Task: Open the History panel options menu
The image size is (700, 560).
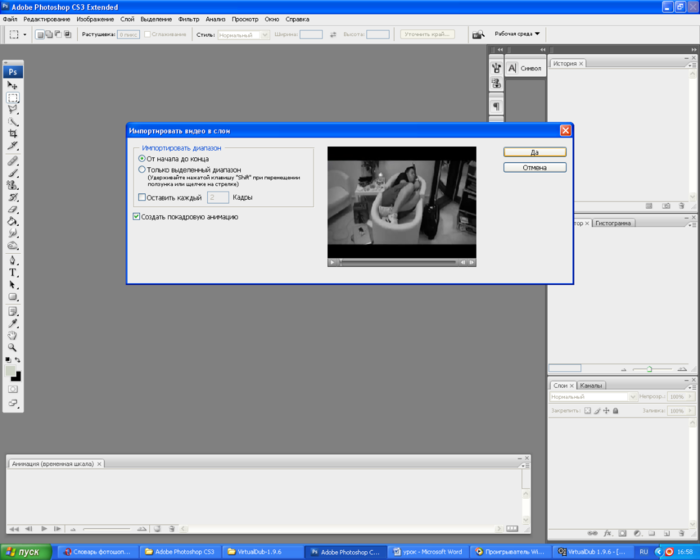Action: (x=692, y=65)
